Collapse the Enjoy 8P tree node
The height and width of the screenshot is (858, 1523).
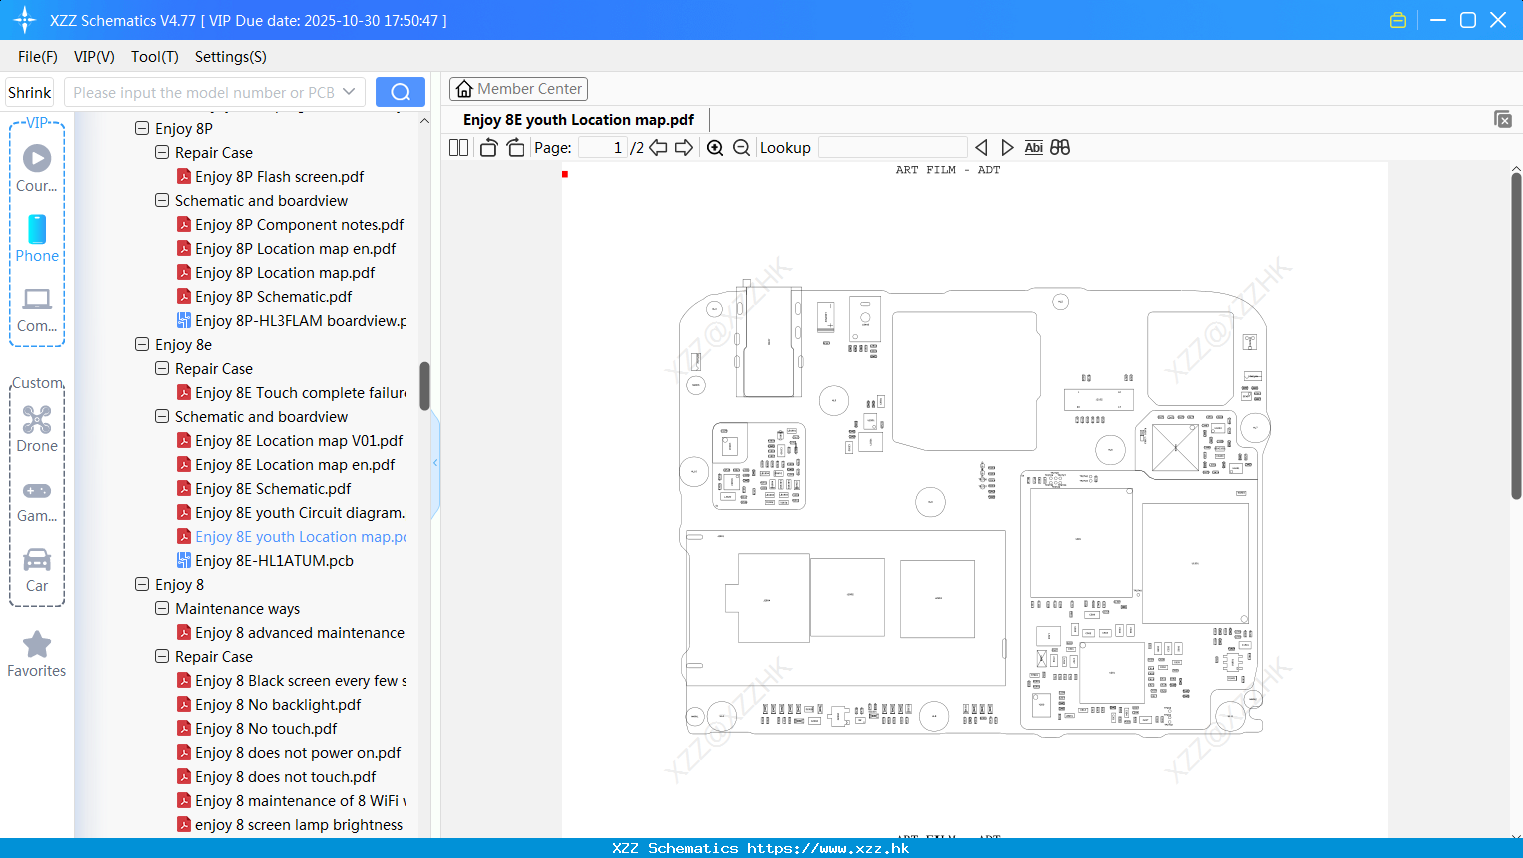click(142, 128)
